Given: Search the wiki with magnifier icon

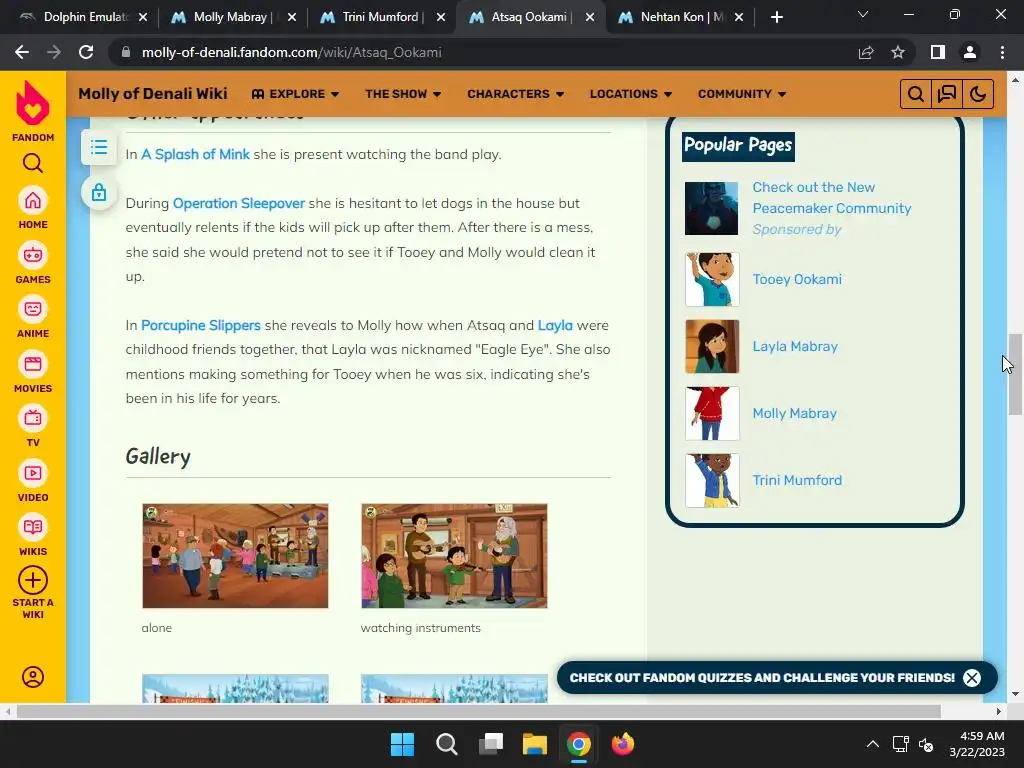Looking at the screenshot, I should tap(916, 94).
